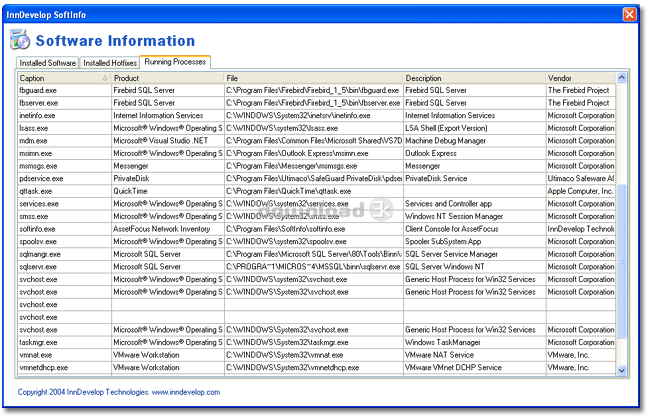Sort by the Description column header
Screen dimensions: 652x419
tap(474, 78)
